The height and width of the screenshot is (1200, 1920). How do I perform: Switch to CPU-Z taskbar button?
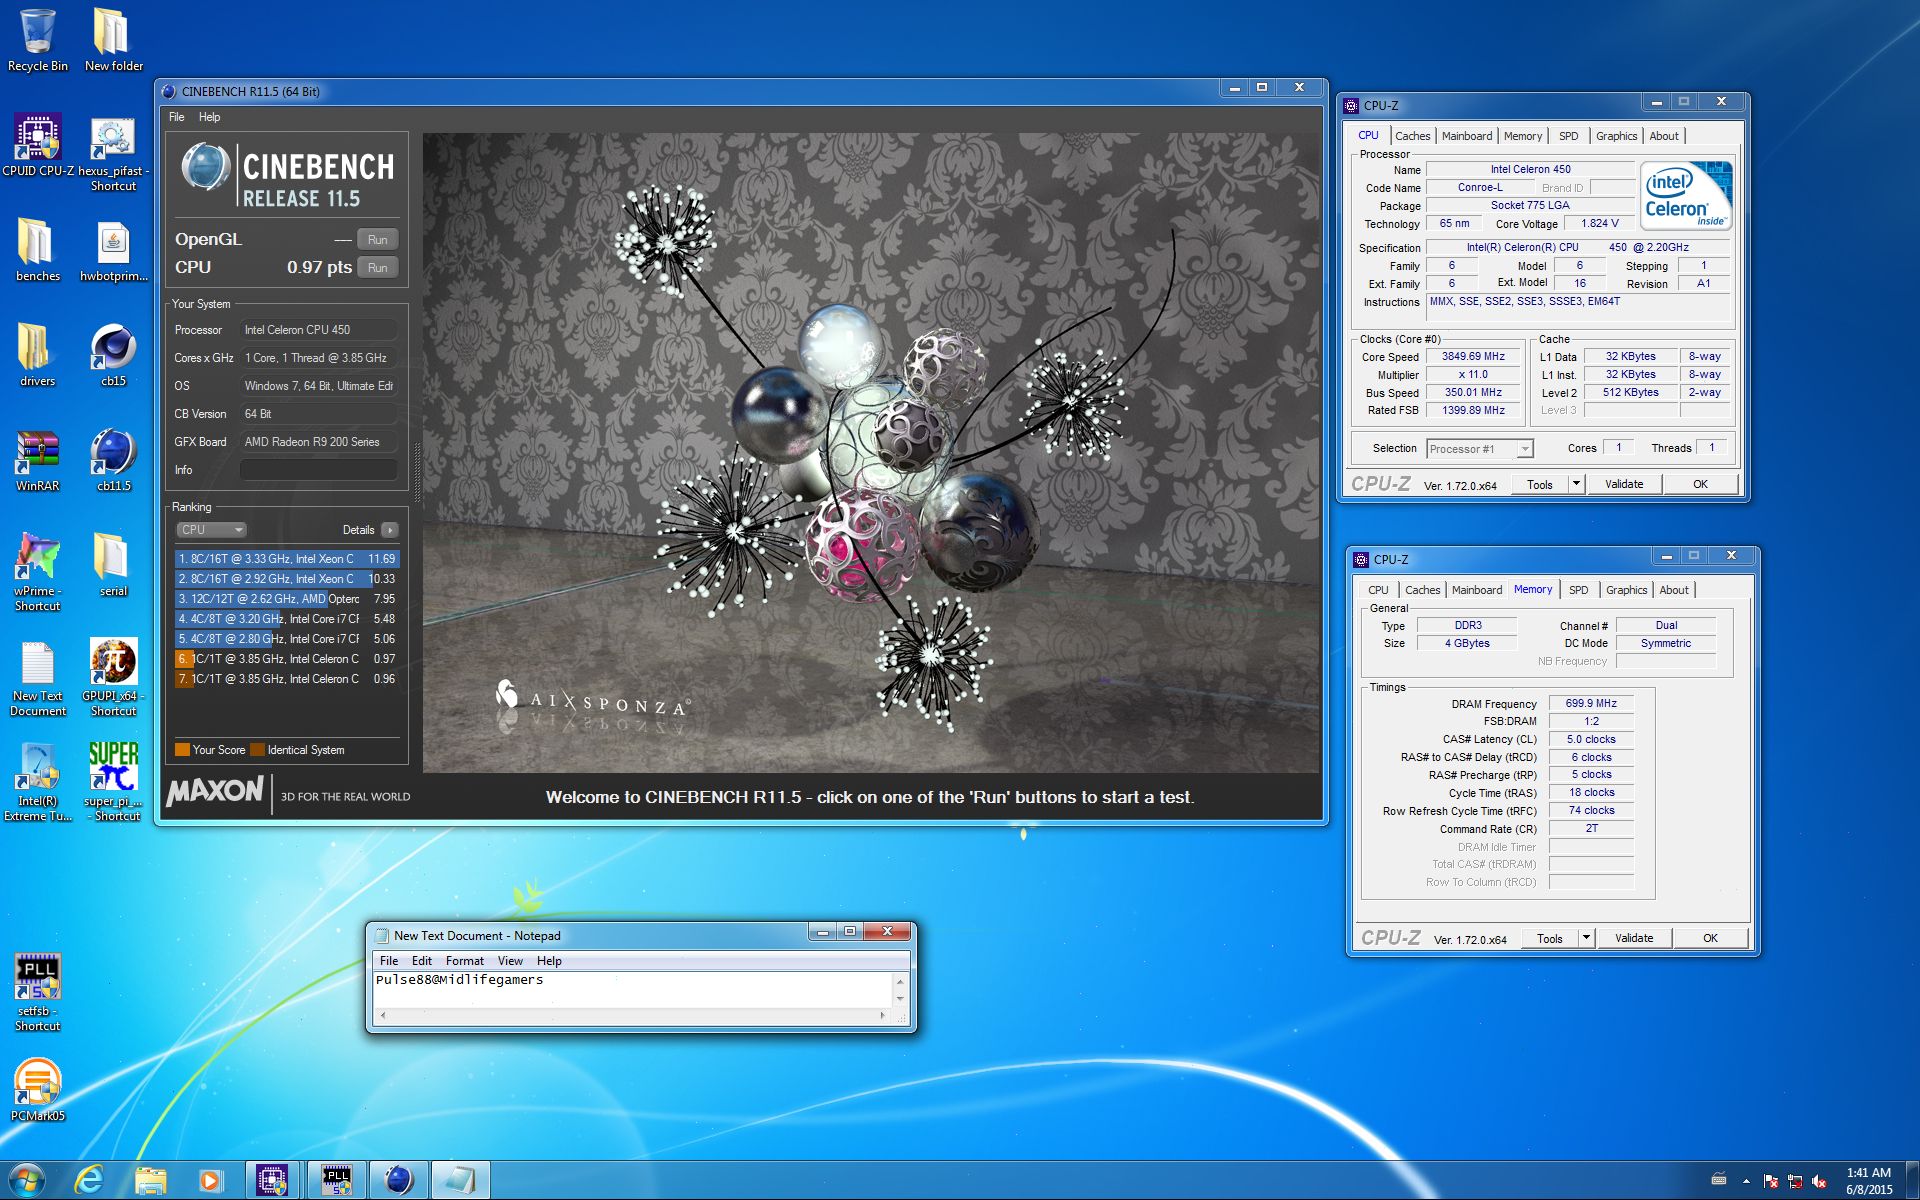tap(272, 1180)
